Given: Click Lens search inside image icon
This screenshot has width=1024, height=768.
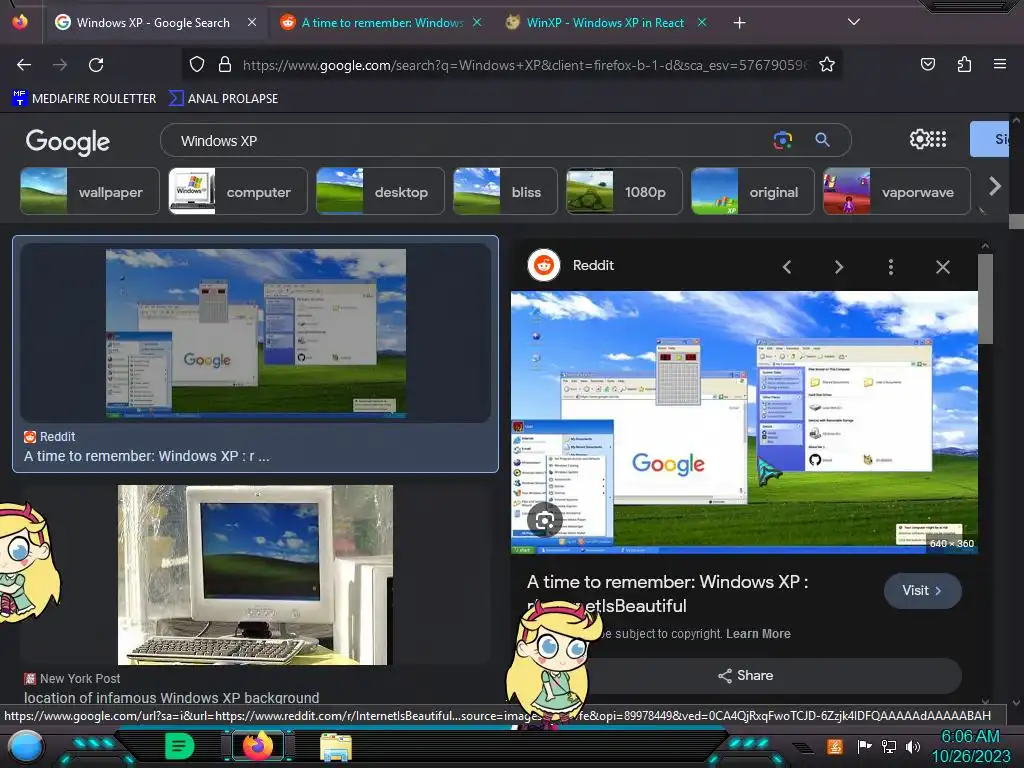Looking at the screenshot, I should tap(545, 520).
